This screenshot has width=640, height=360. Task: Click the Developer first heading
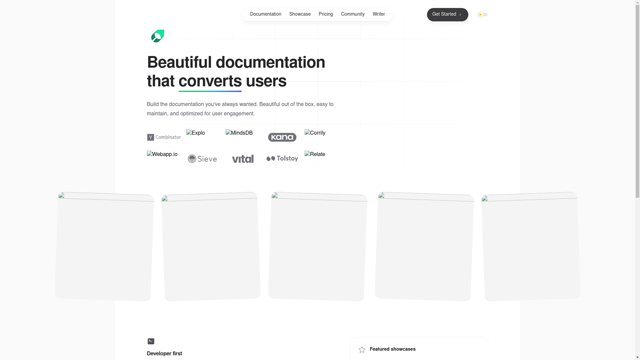(x=164, y=353)
